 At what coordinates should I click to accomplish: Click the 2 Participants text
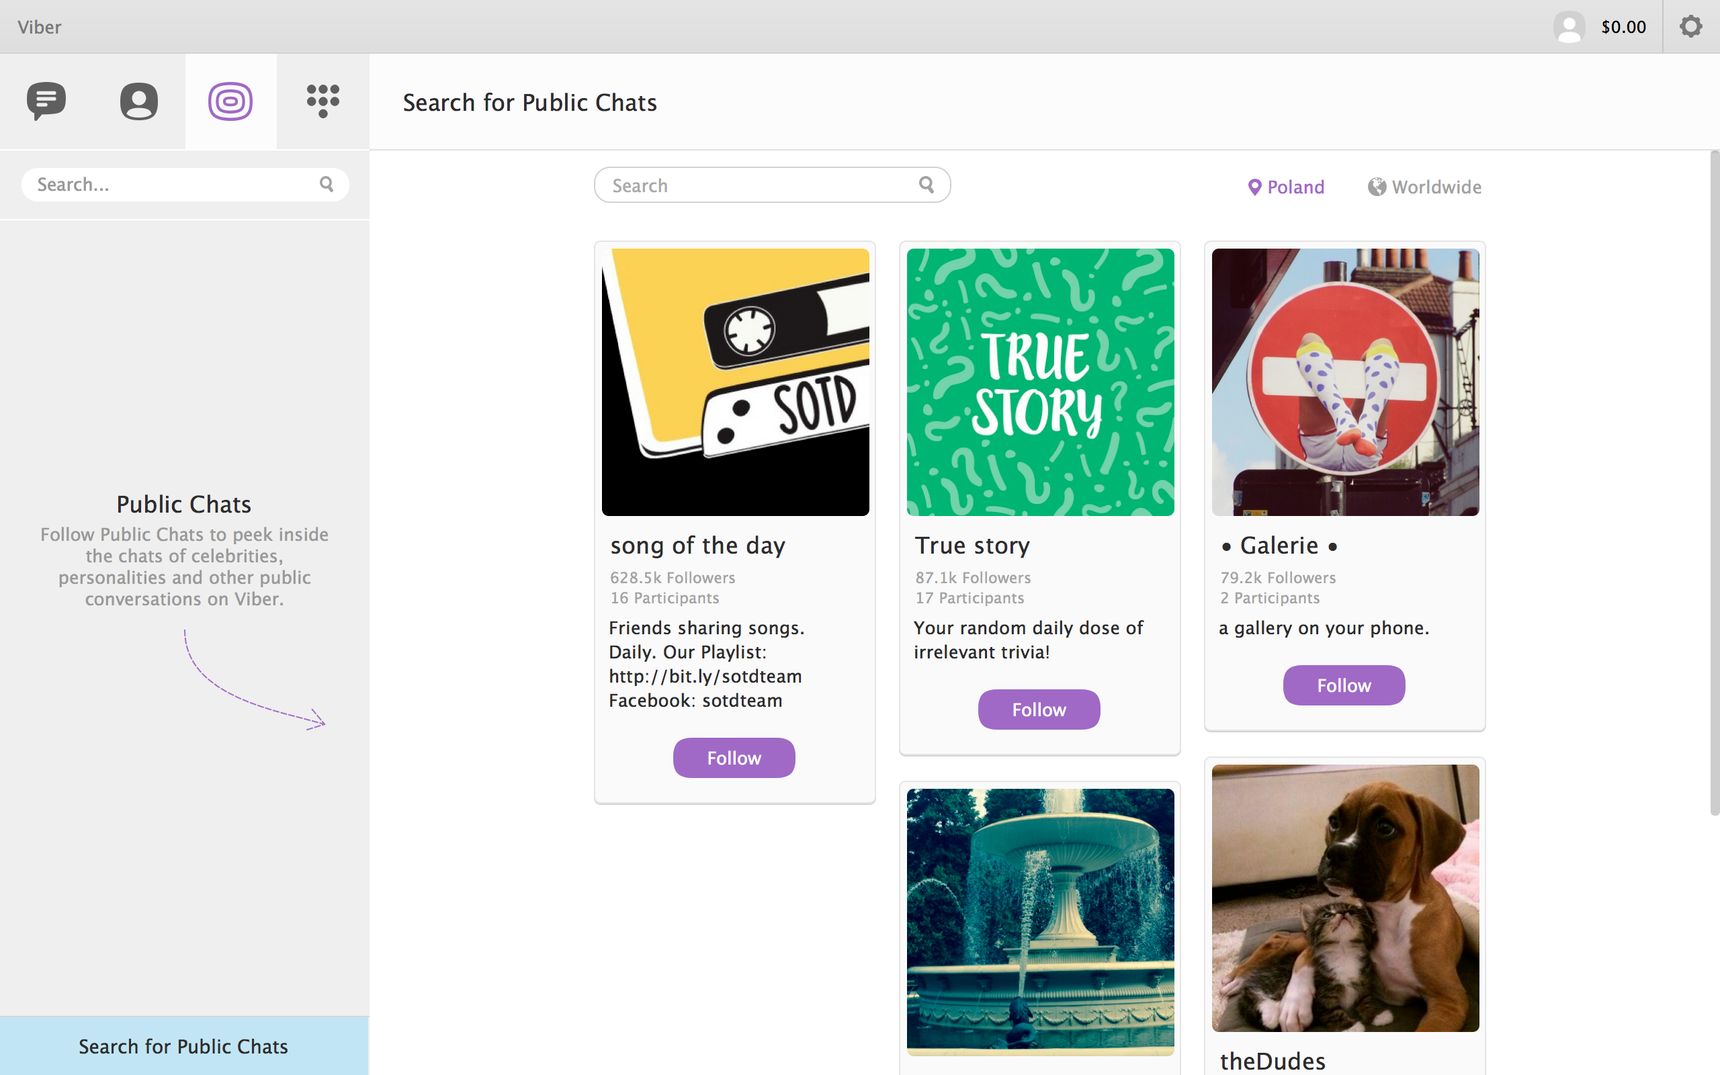(1270, 598)
